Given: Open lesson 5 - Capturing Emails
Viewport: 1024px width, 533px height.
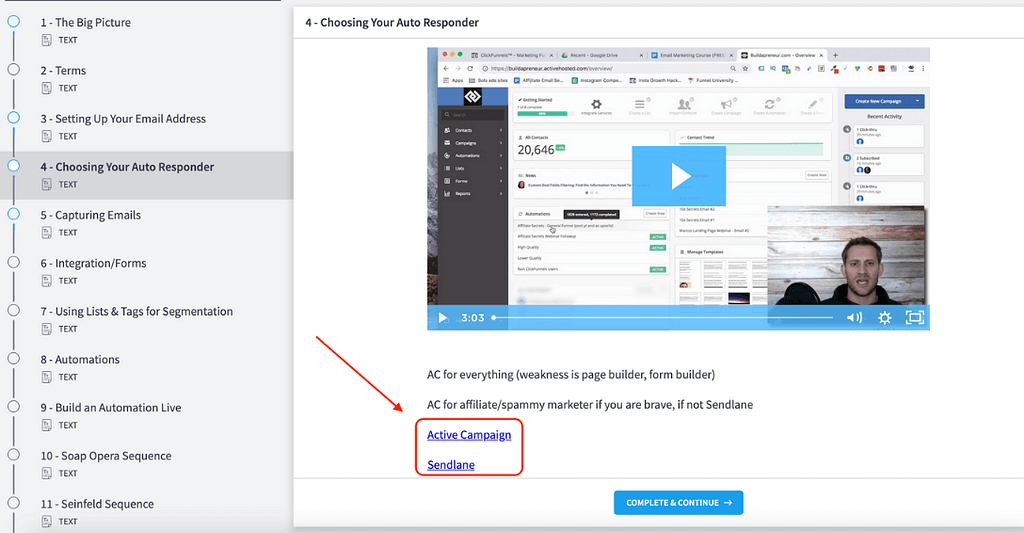Looking at the screenshot, I should pyautogui.click(x=91, y=216).
